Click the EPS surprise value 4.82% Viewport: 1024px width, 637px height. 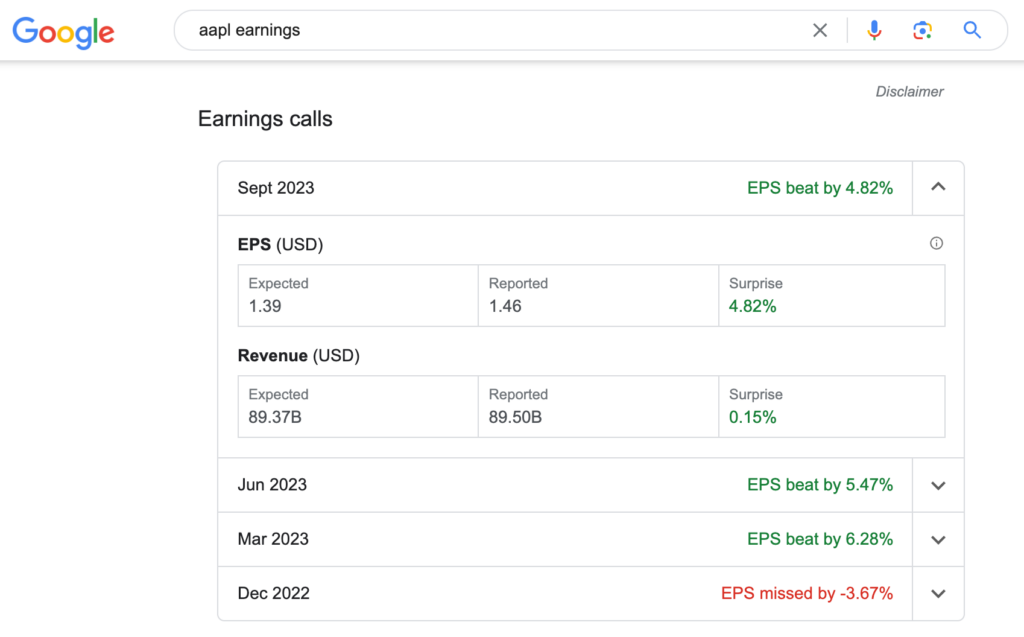tap(752, 306)
